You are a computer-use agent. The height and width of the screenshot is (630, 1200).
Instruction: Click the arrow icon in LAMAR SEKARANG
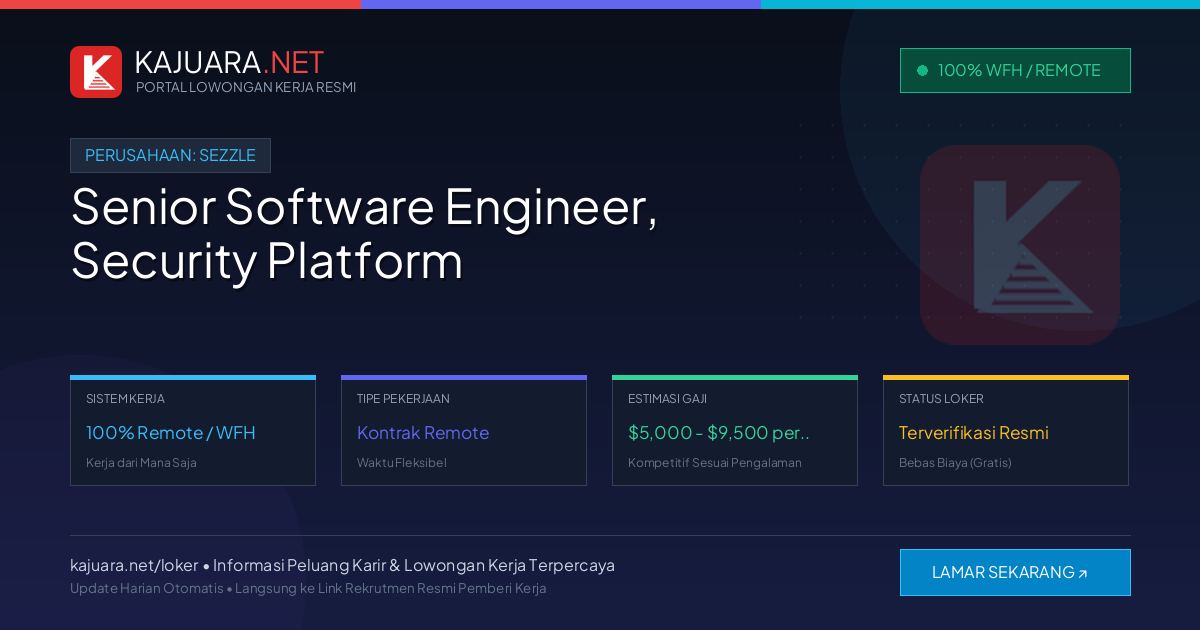1082,574
